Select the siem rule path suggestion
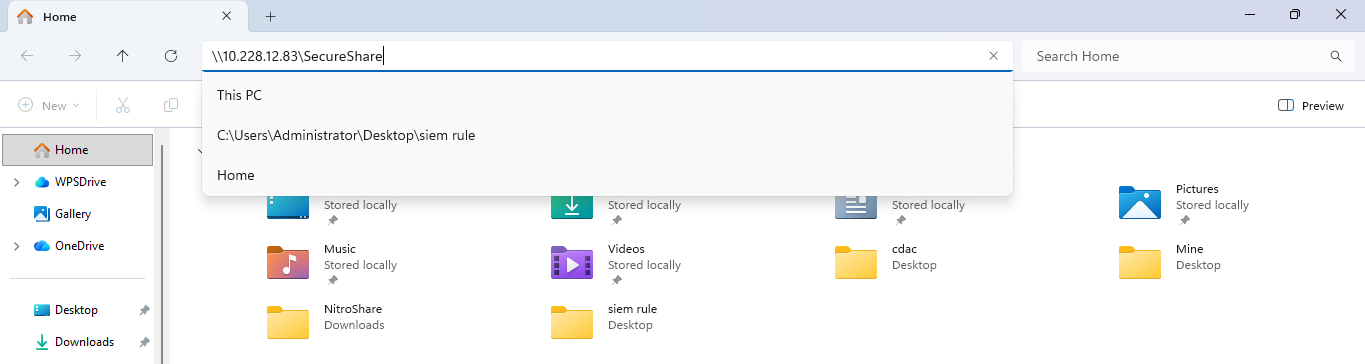Viewport: 1365px width, 364px height. coord(607,135)
